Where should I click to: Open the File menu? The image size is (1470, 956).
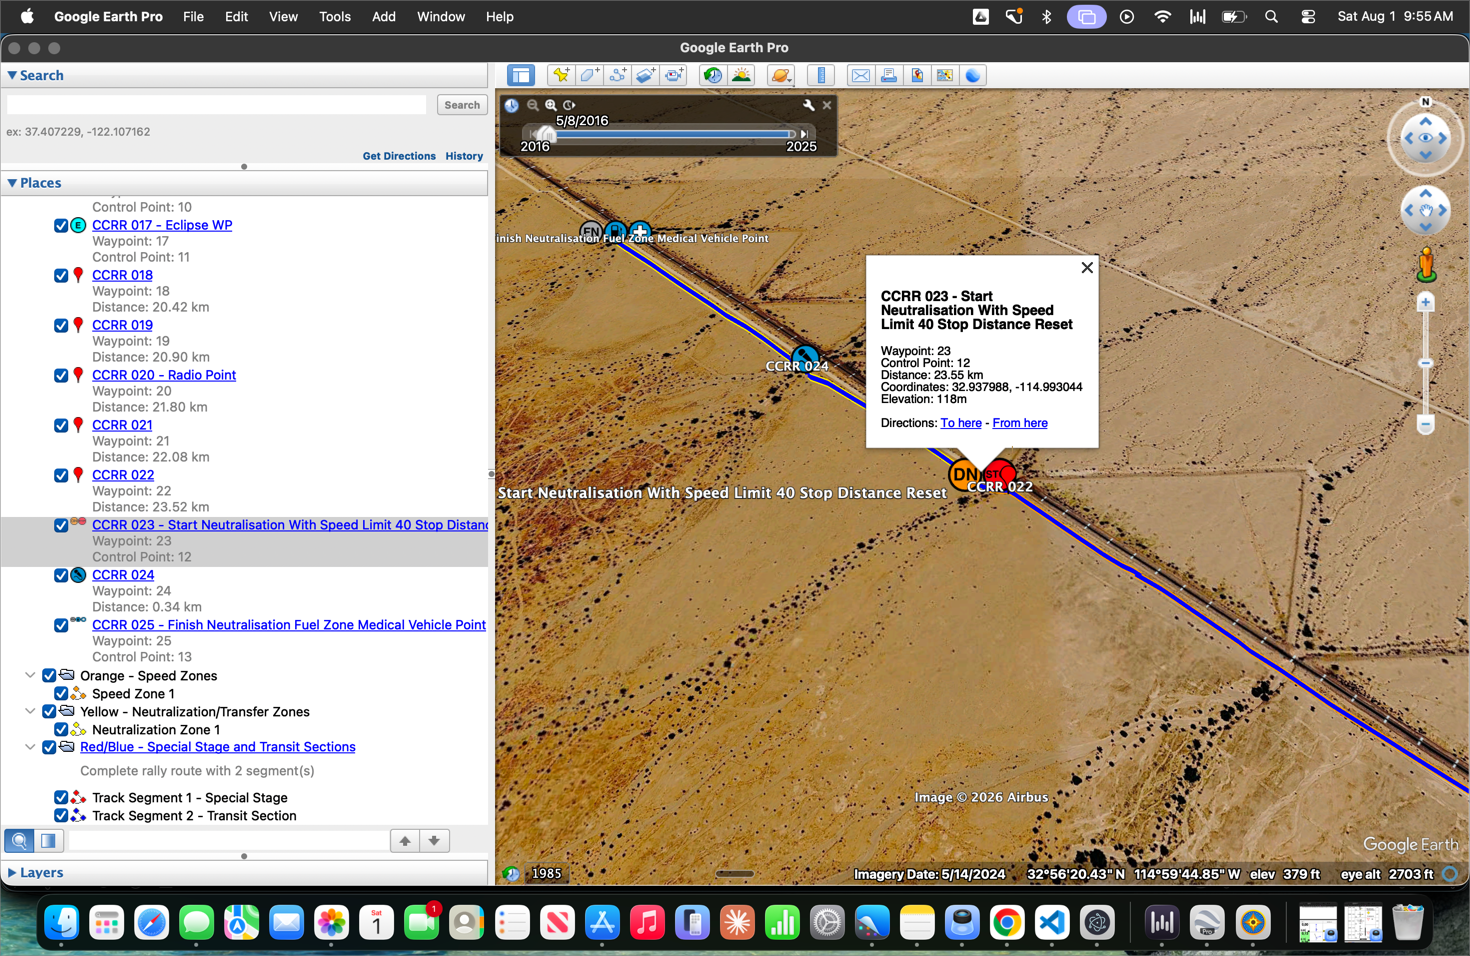[x=193, y=17]
